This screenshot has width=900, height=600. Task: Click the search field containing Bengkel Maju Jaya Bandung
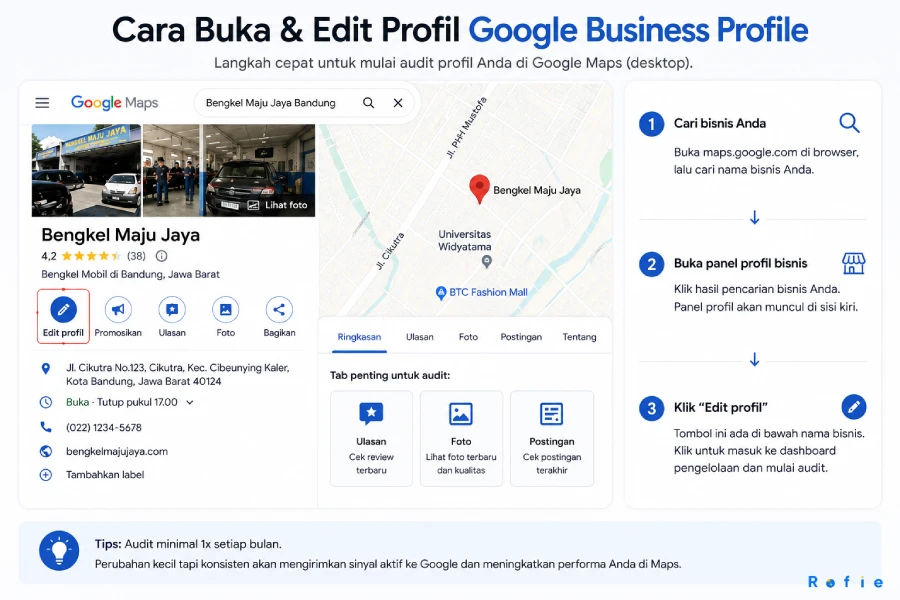tap(304, 103)
